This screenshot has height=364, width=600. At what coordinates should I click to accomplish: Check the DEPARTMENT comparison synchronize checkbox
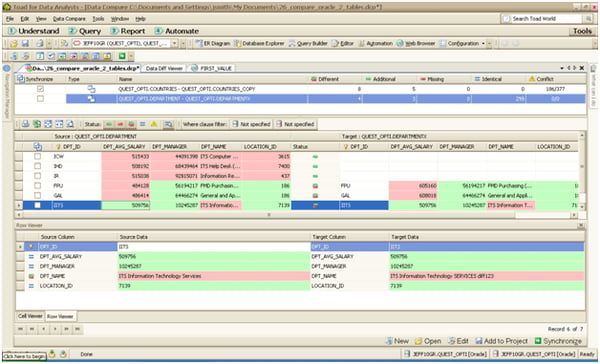40,99
